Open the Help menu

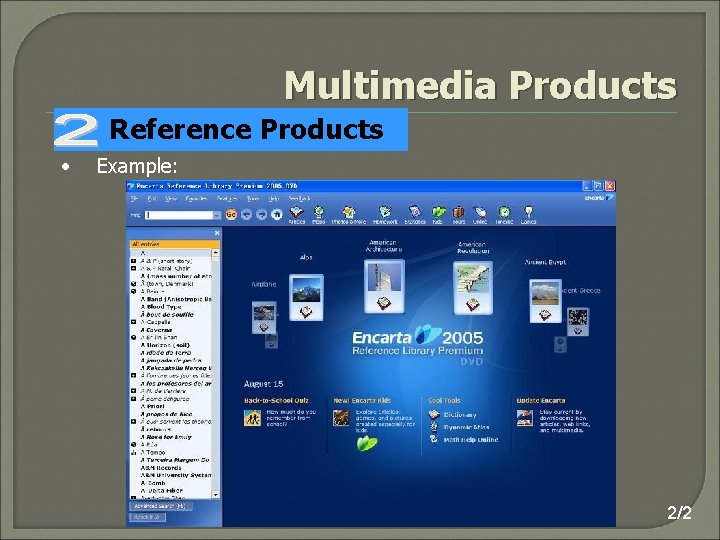click(274, 199)
